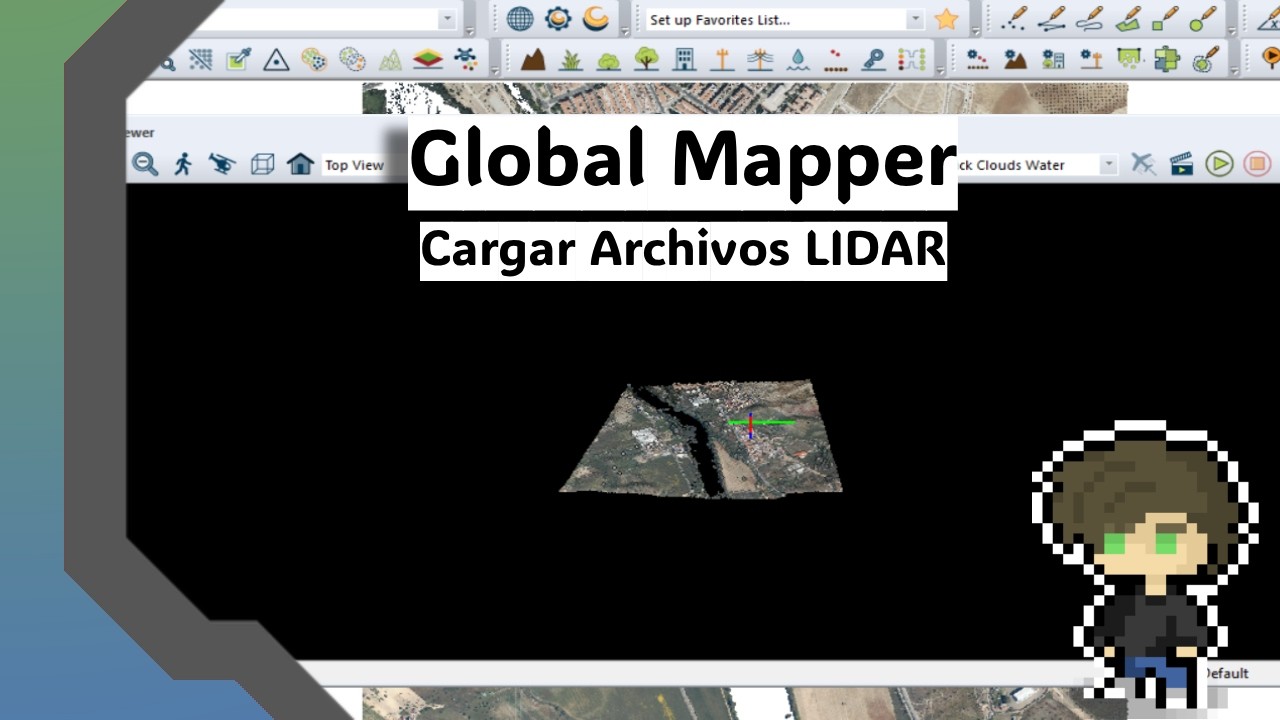Expand the top-left blank combo box arrow
The height and width of the screenshot is (720, 1280).
click(x=447, y=20)
